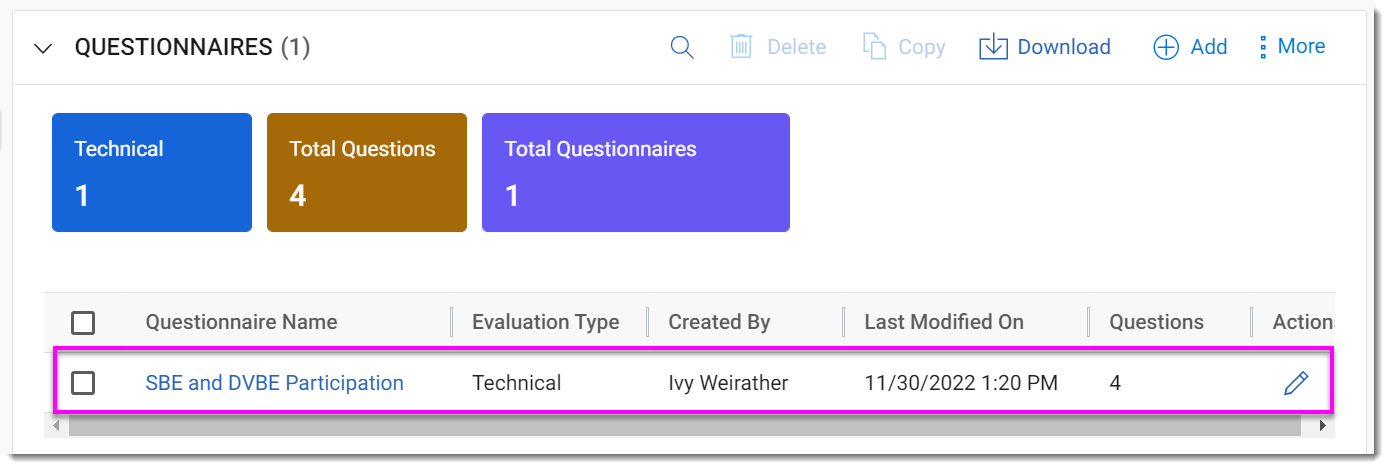Click the brown Total Questions tile
Image resolution: width=1389 pixels, height=469 pixels.
point(366,172)
